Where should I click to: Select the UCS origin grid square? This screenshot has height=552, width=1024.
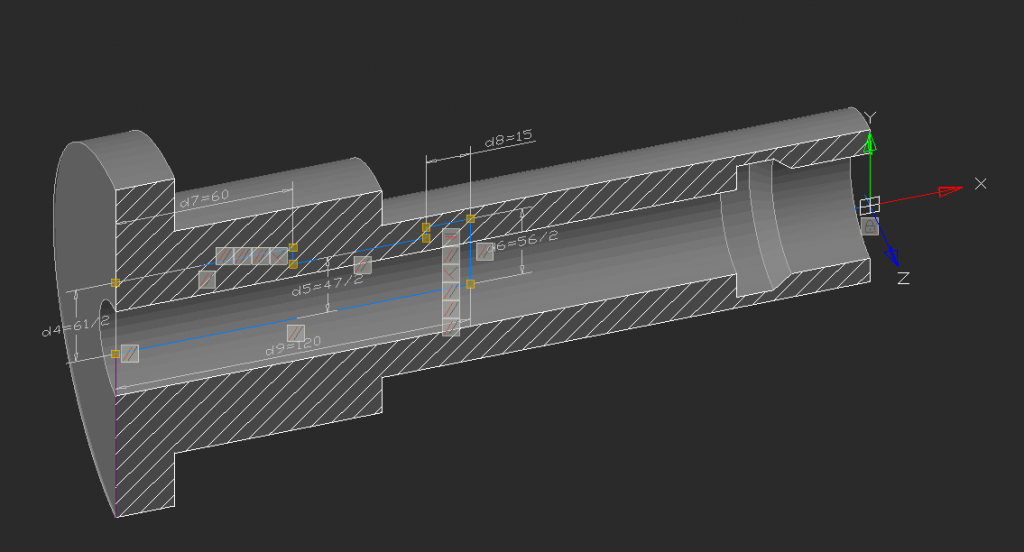[x=870, y=205]
